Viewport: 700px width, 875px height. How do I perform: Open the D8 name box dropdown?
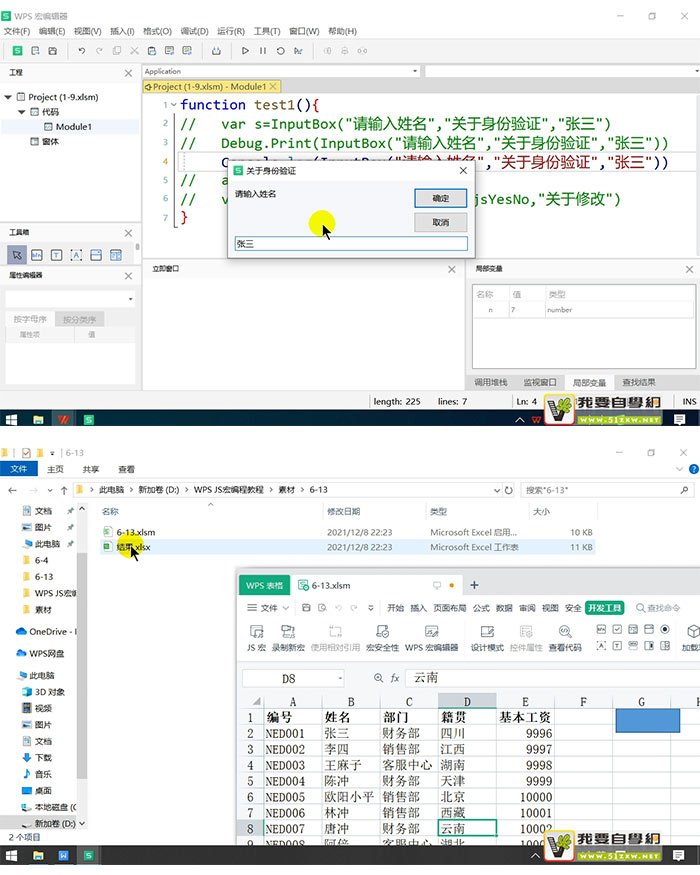tap(340, 679)
